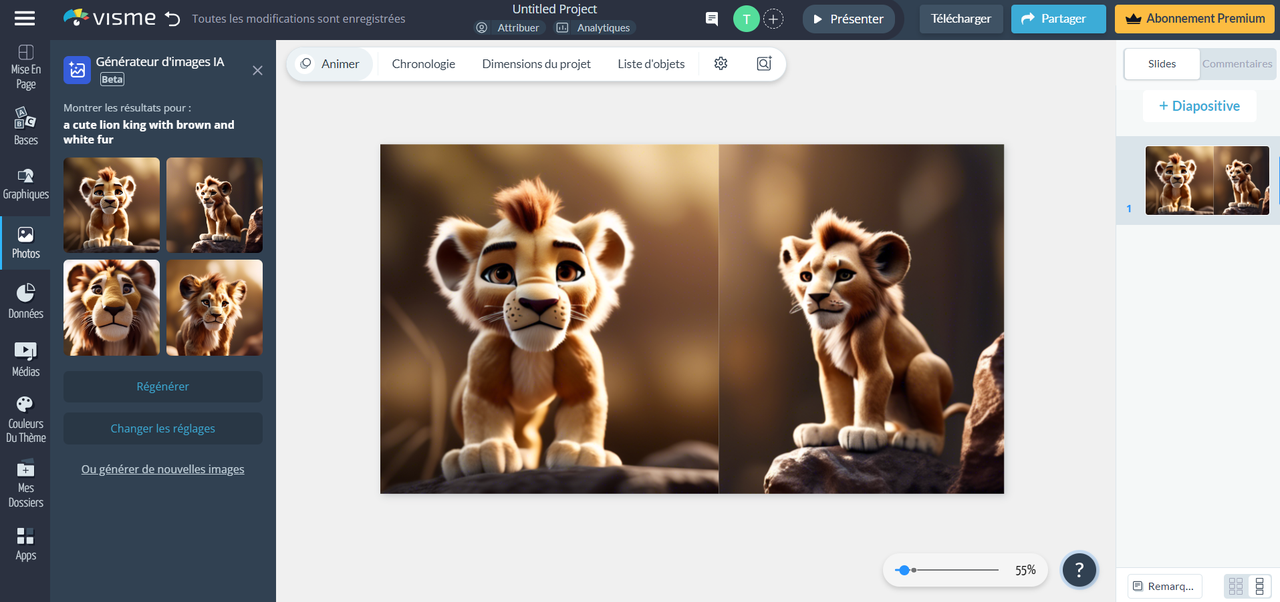Click the Régénérer button

(163, 387)
